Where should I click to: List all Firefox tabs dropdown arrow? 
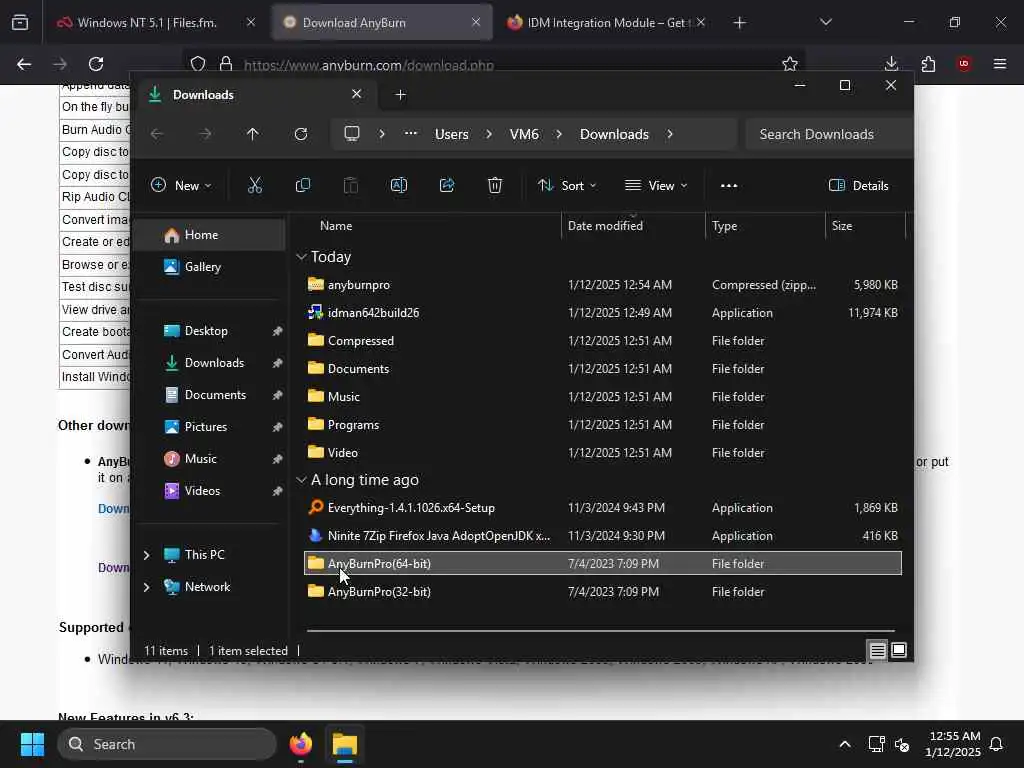825,23
